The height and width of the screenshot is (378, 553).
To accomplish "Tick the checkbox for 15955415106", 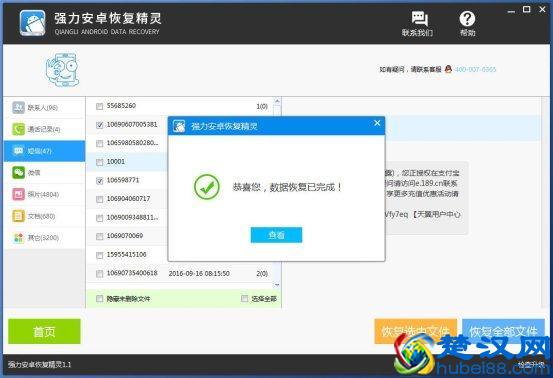I will point(99,255).
